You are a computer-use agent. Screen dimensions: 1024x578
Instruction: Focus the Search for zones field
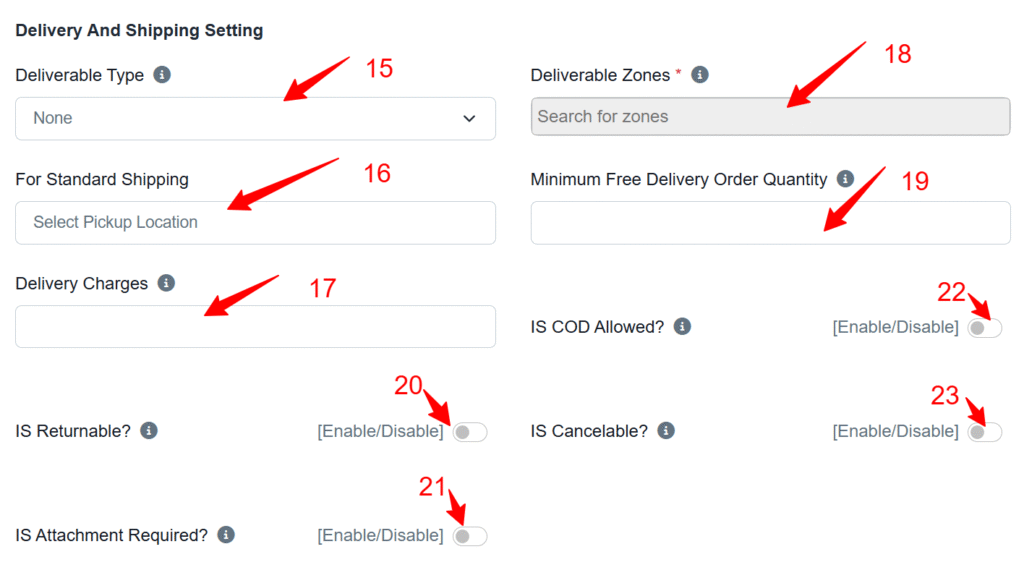[x=770, y=116]
